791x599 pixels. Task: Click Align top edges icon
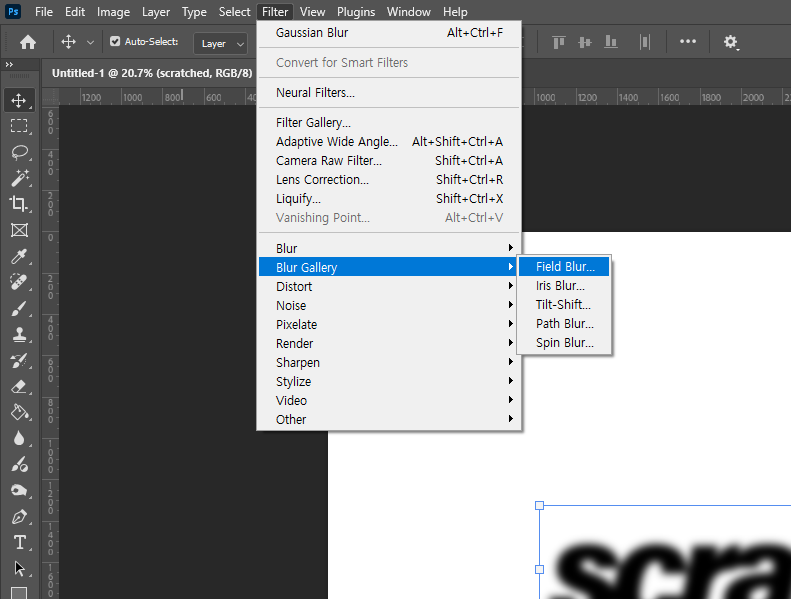click(558, 42)
